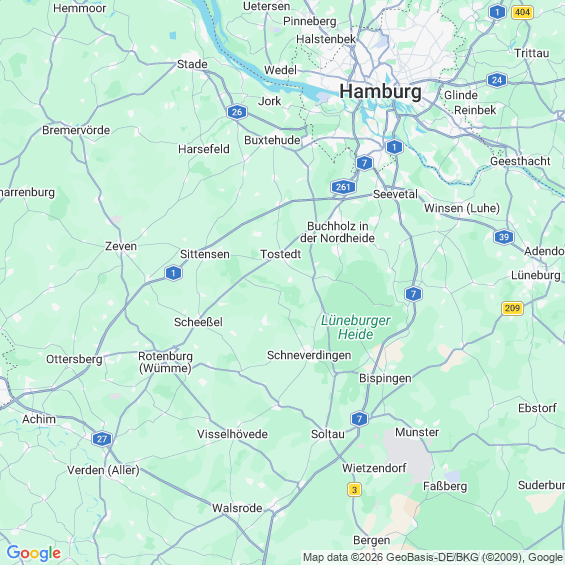The height and width of the screenshot is (565, 565).
Task: Select the A39 highway shield near Winsen
Action: click(x=504, y=237)
